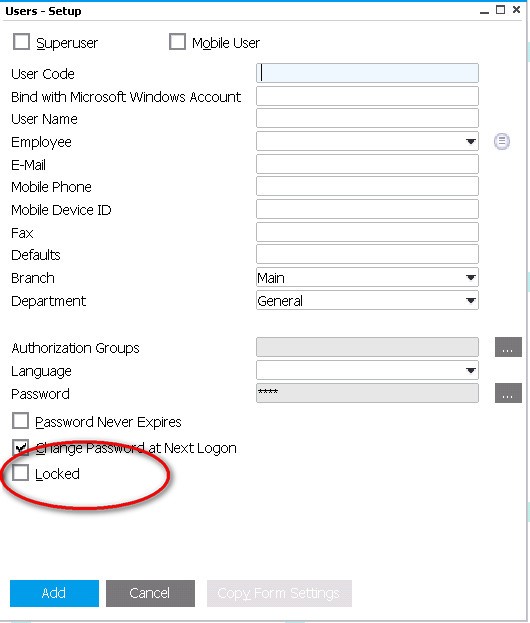Open Authorization Groups ellipsis button
Screen dimensions: 530x623
(x=508, y=348)
